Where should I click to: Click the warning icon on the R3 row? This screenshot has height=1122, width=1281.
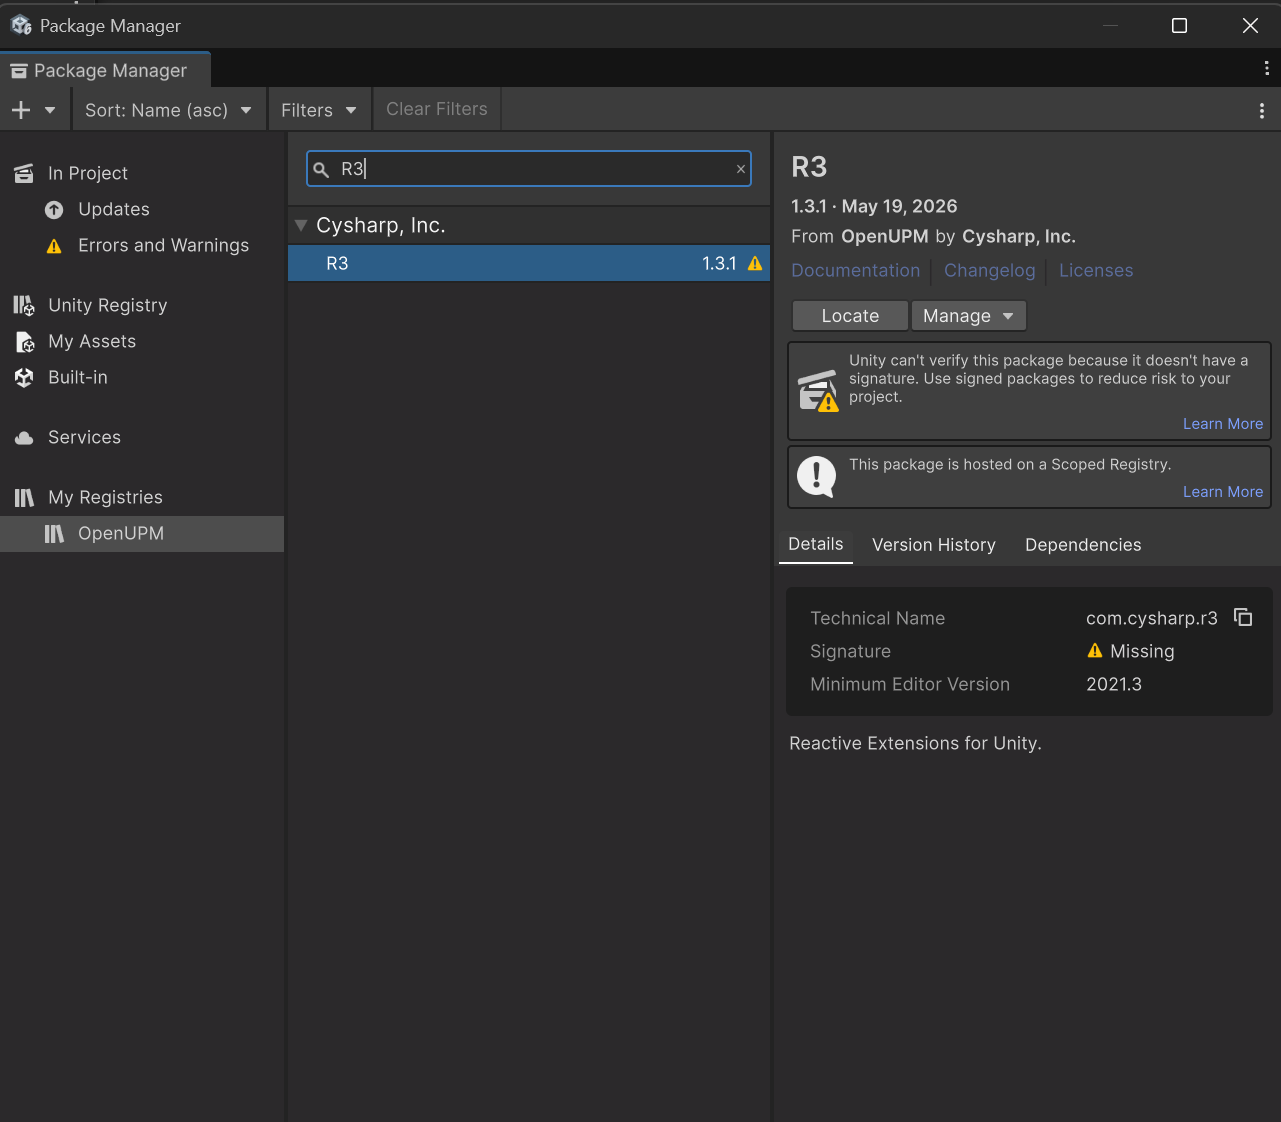[x=755, y=264]
